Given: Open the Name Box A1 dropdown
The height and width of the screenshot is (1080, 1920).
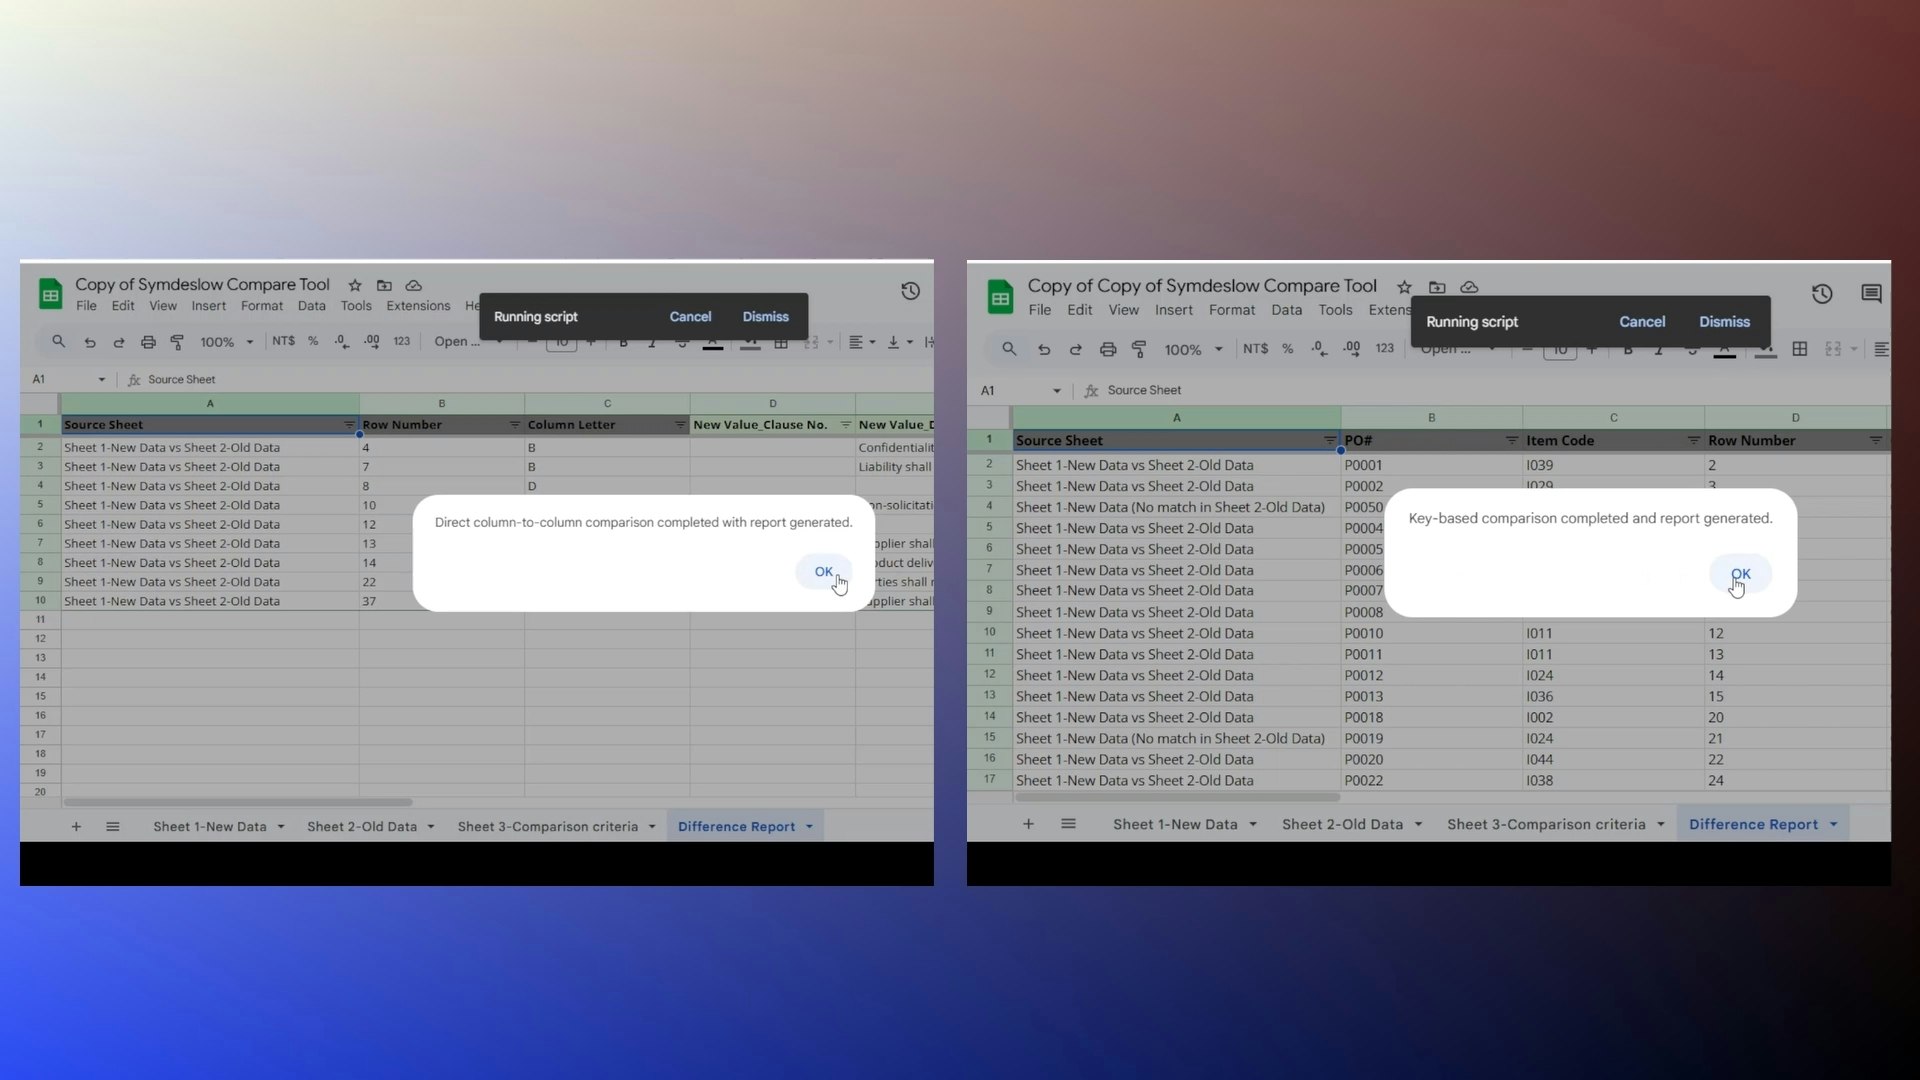Looking at the screenshot, I should (101, 379).
